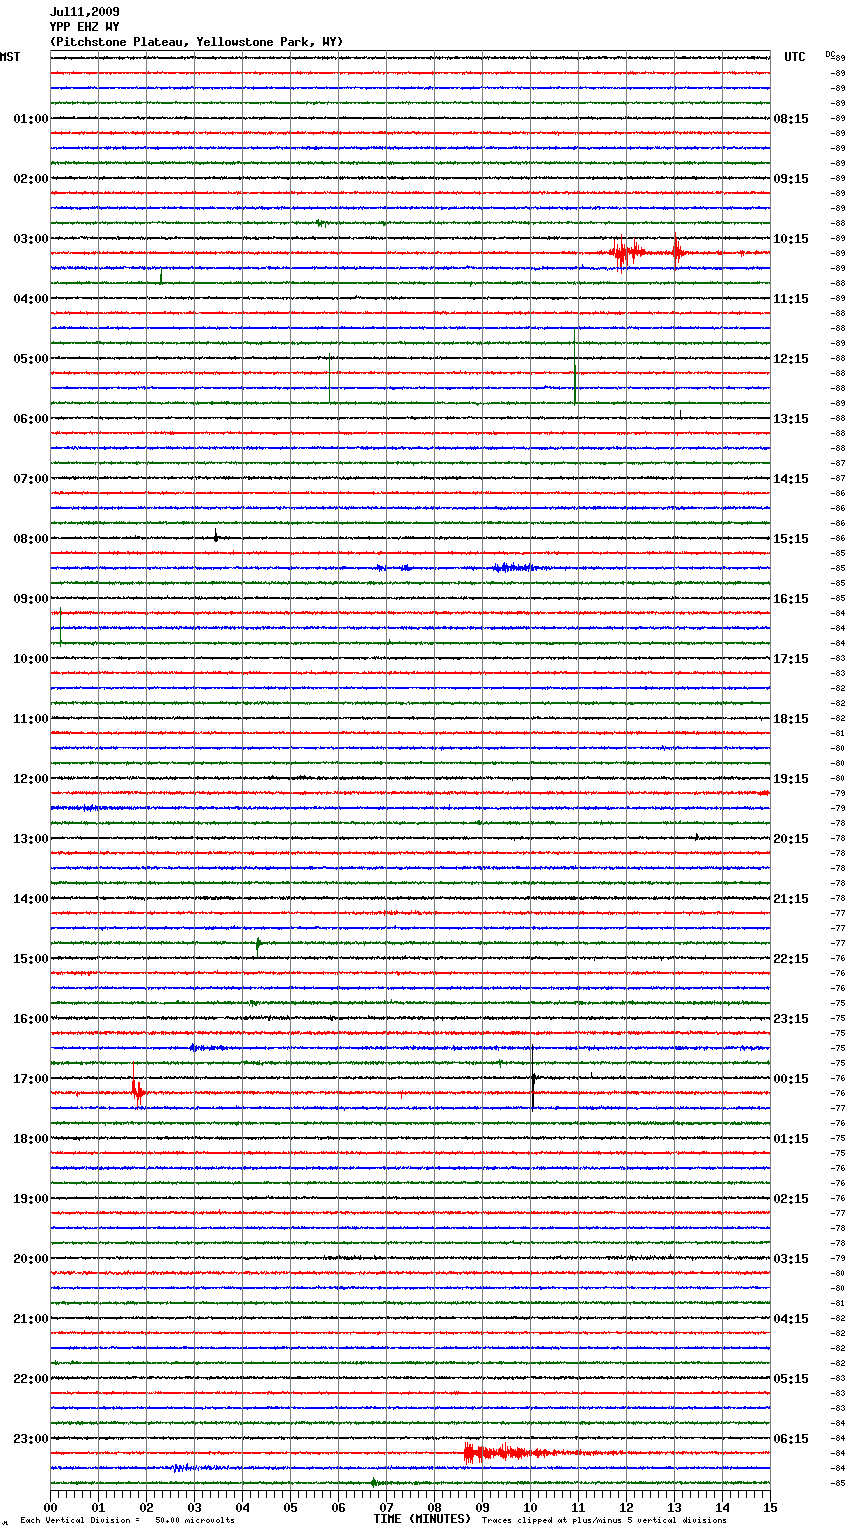Click the red event on the 17:15 trace

(x=138, y=1091)
